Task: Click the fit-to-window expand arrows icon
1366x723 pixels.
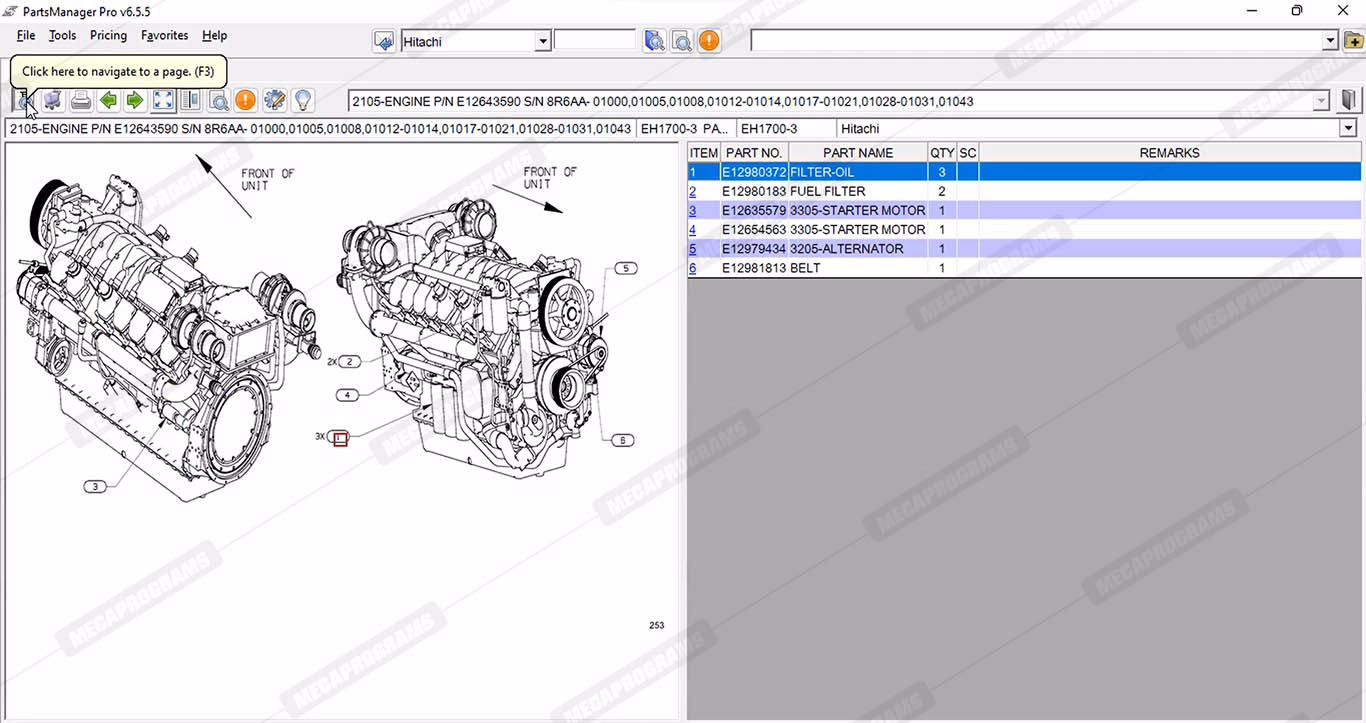Action: [163, 101]
